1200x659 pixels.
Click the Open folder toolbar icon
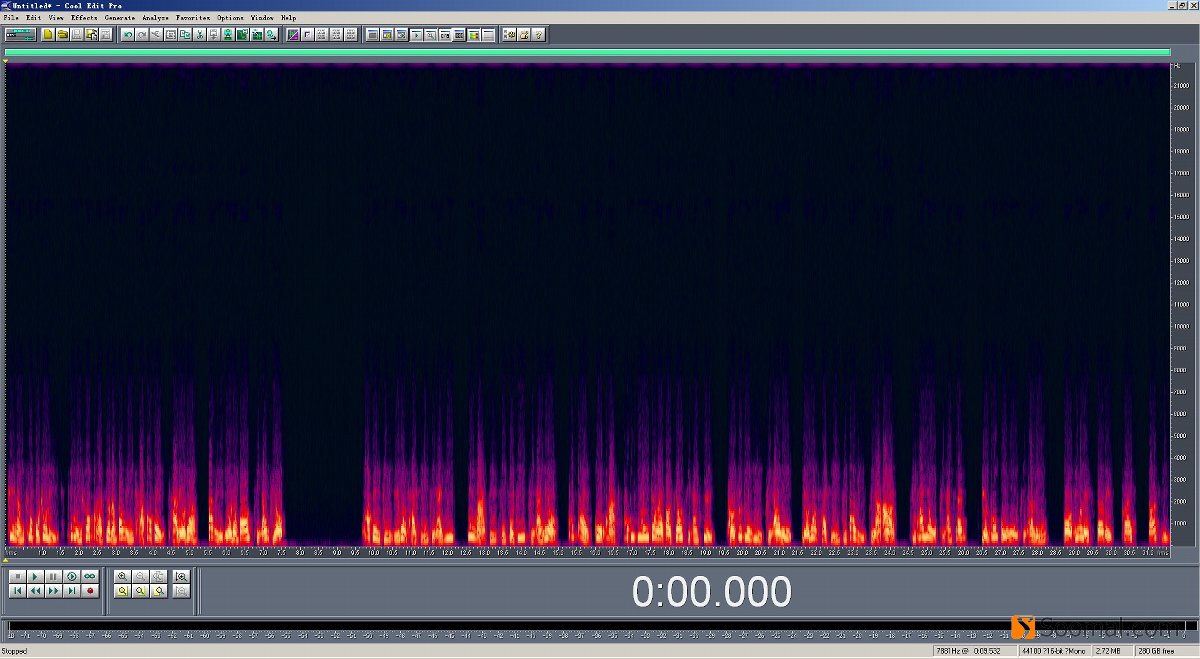tap(62, 35)
